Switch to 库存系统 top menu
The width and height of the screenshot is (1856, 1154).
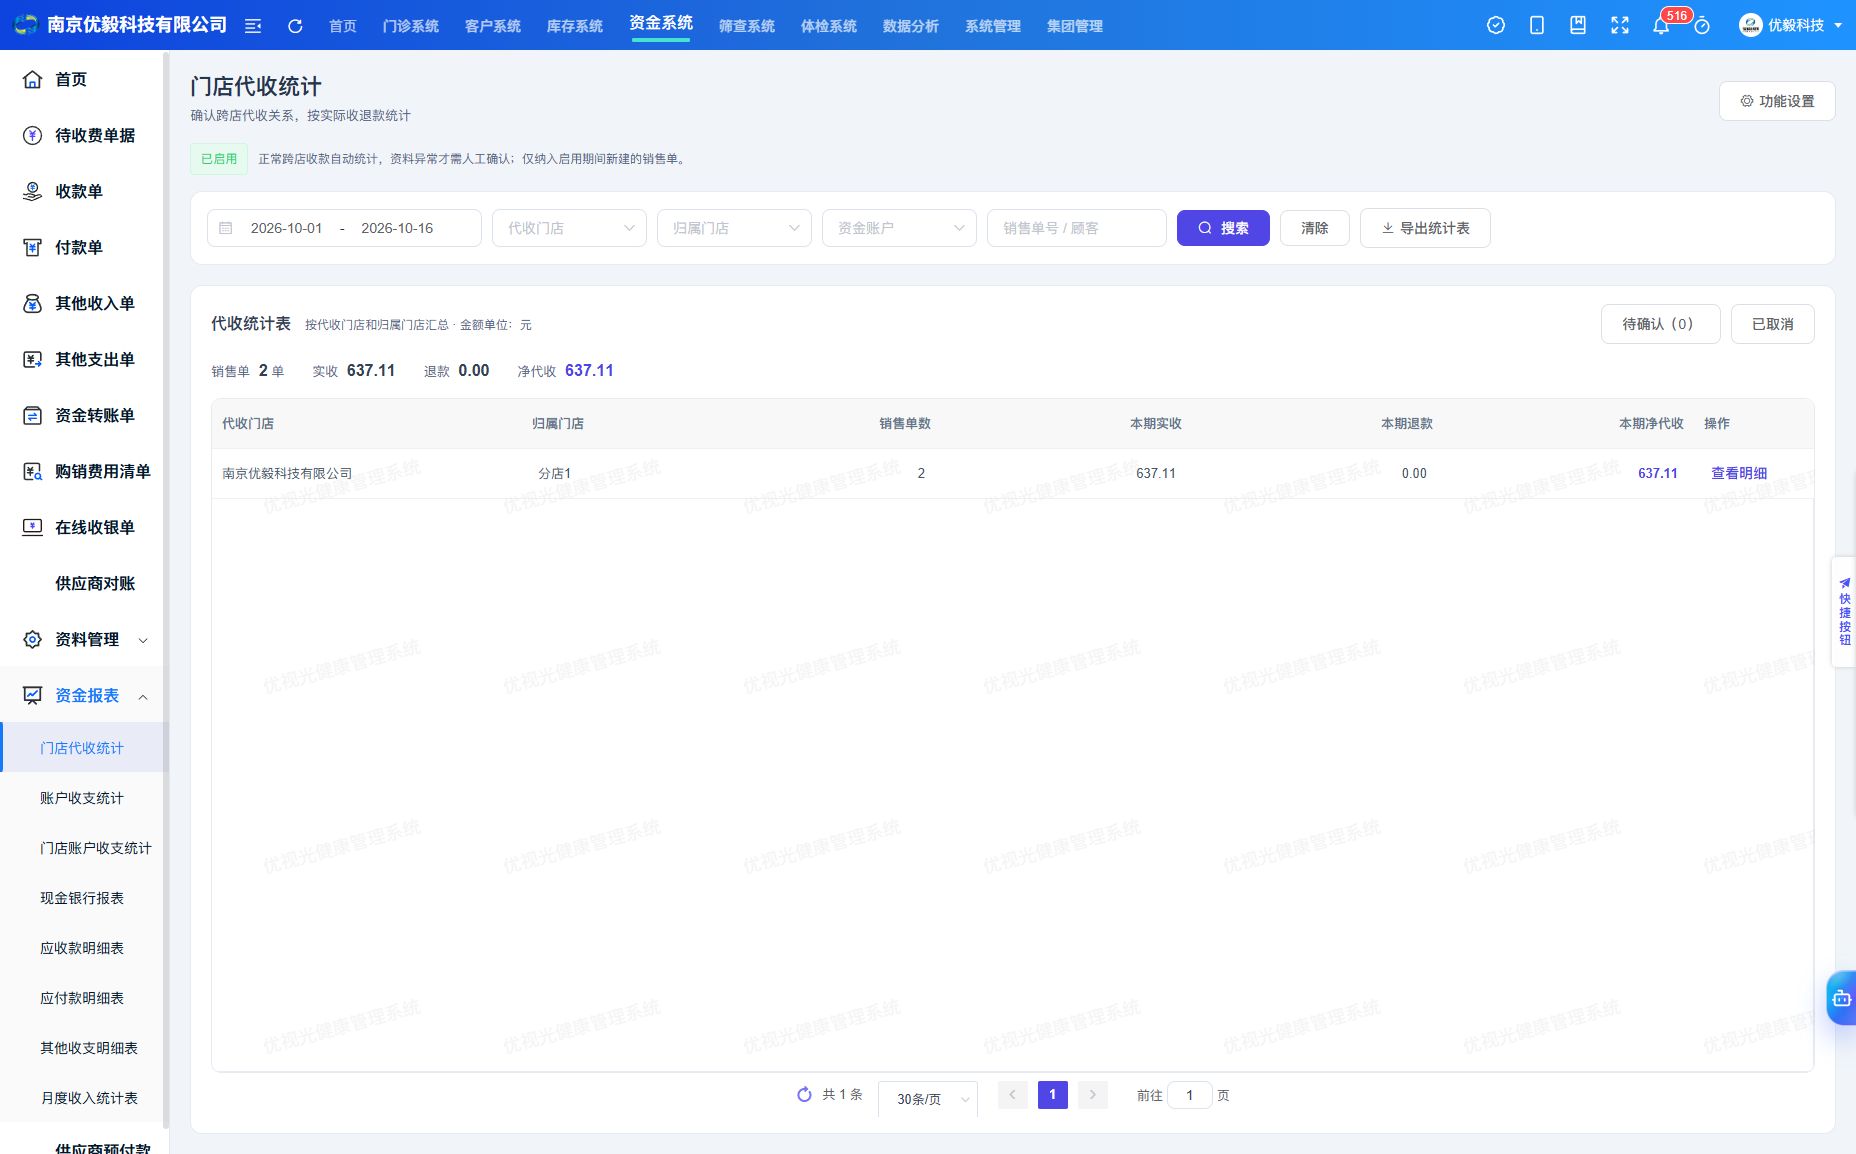575,26
